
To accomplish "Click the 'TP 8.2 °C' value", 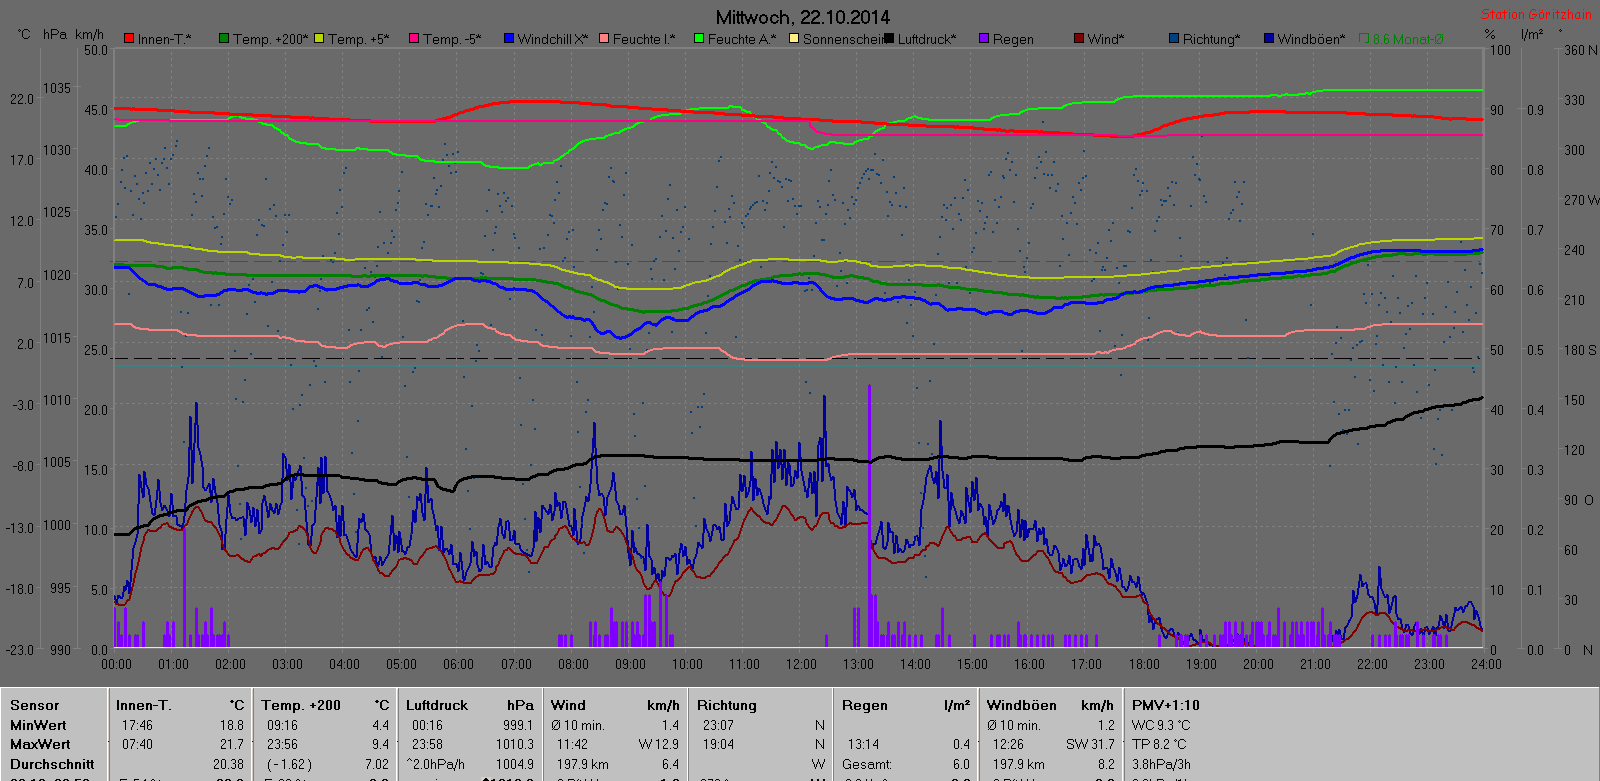I will [x=1159, y=744].
